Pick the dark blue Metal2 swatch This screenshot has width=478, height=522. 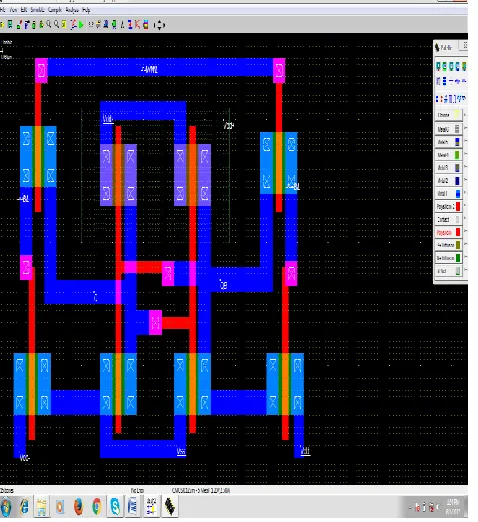(x=457, y=181)
